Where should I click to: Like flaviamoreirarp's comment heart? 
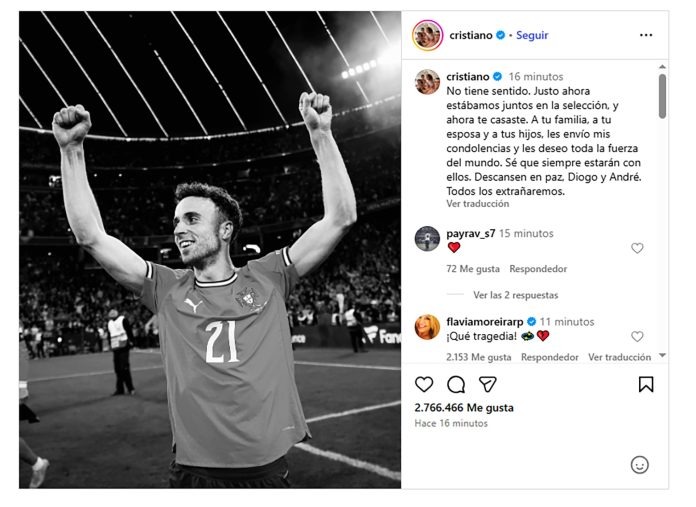tap(637, 337)
